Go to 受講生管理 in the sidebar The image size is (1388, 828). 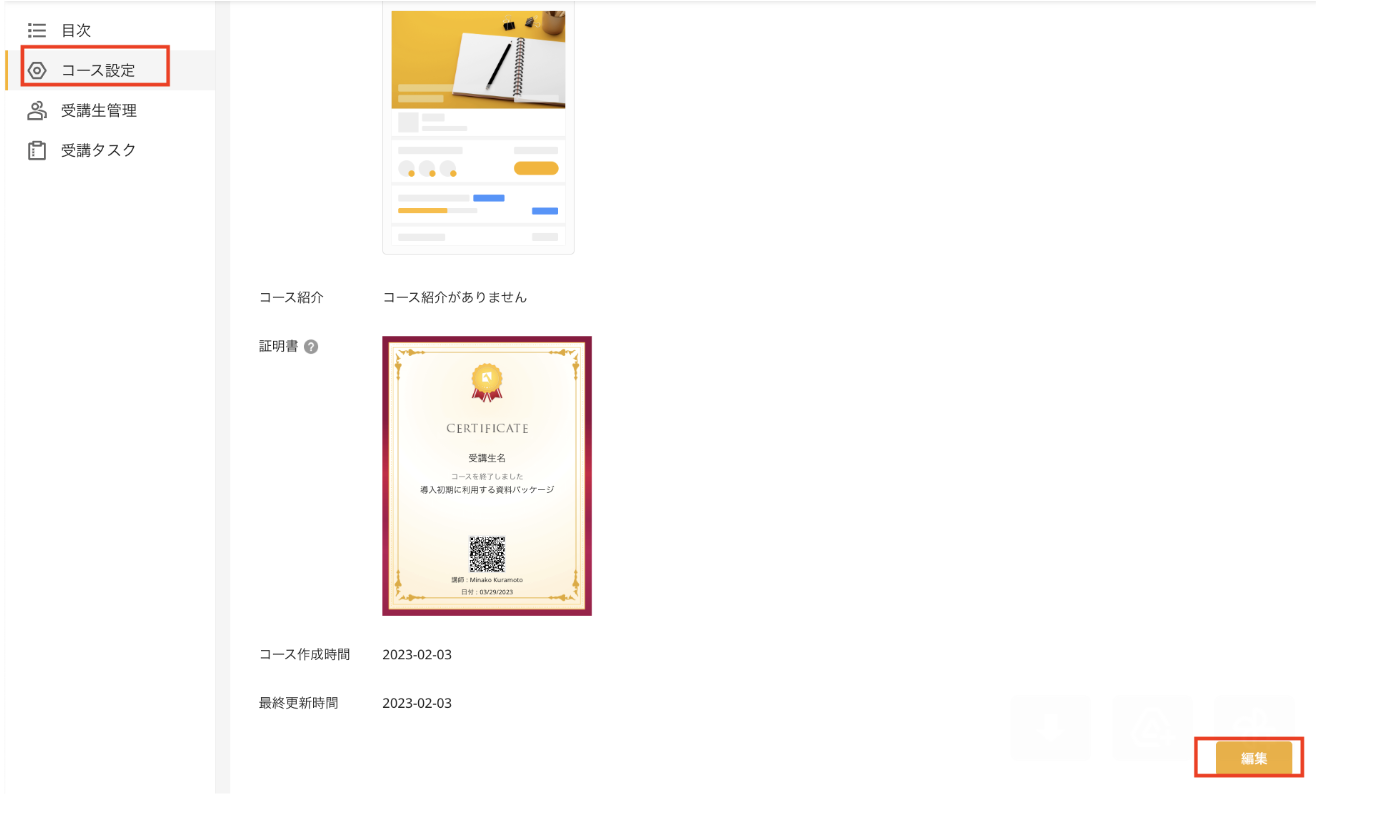[x=110, y=111]
